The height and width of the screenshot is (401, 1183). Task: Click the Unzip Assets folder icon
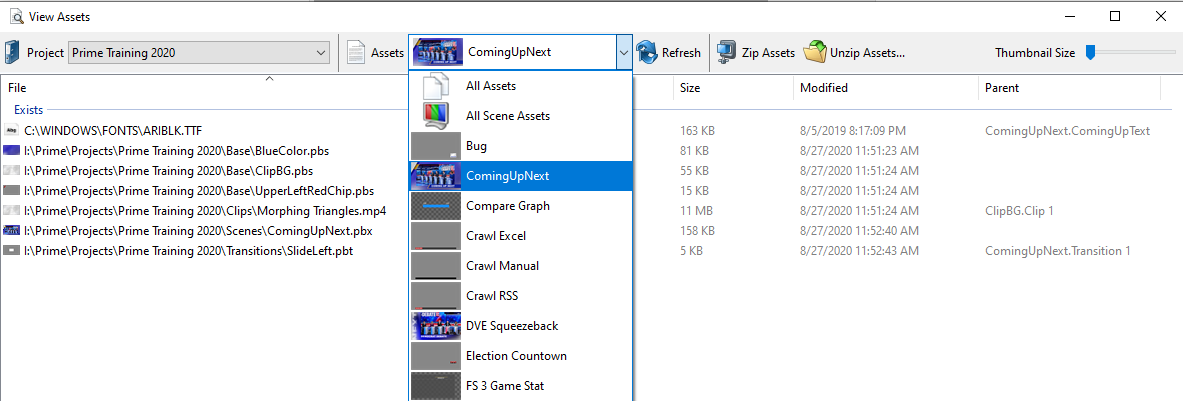click(x=816, y=53)
